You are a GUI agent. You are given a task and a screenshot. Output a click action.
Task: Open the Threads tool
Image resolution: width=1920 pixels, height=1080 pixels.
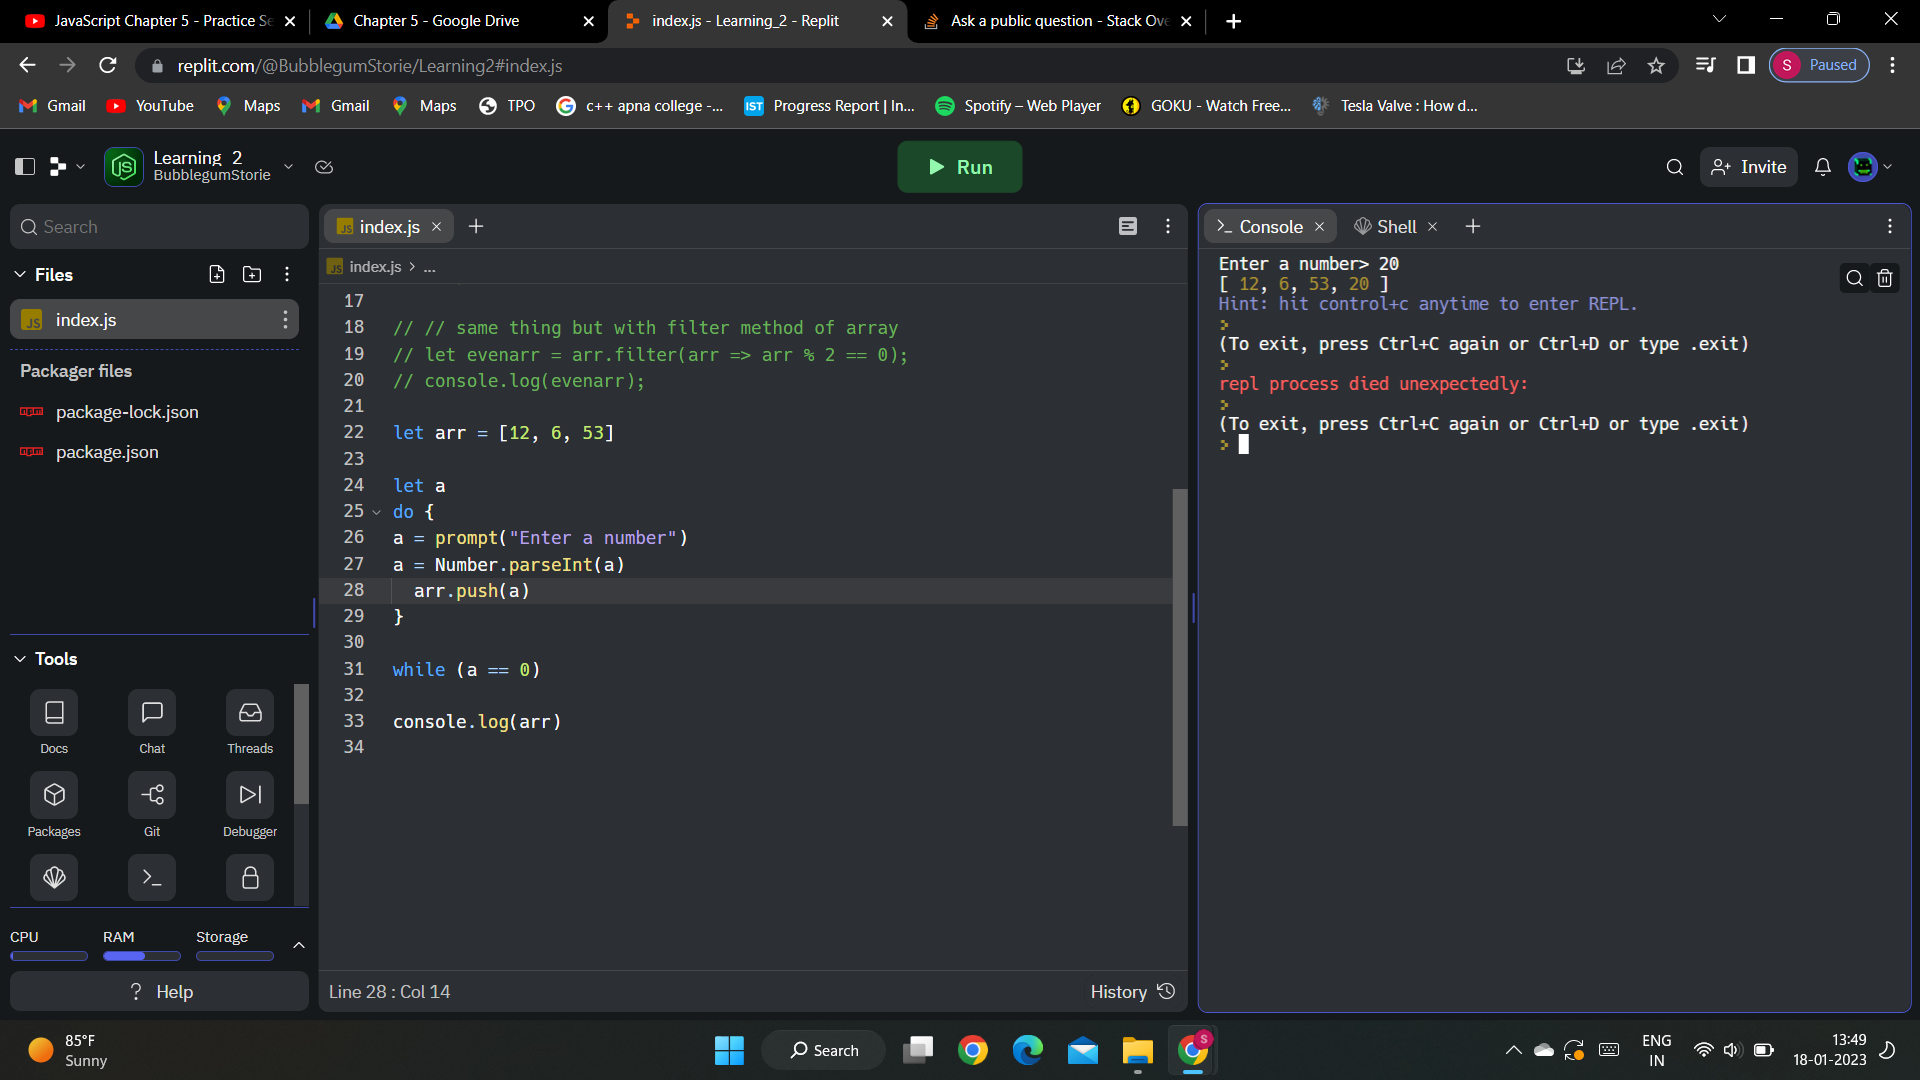tap(250, 722)
